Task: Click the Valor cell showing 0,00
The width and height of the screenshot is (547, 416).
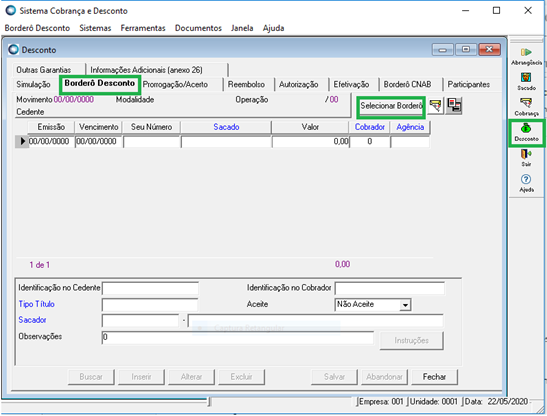Action: pyautogui.click(x=310, y=141)
